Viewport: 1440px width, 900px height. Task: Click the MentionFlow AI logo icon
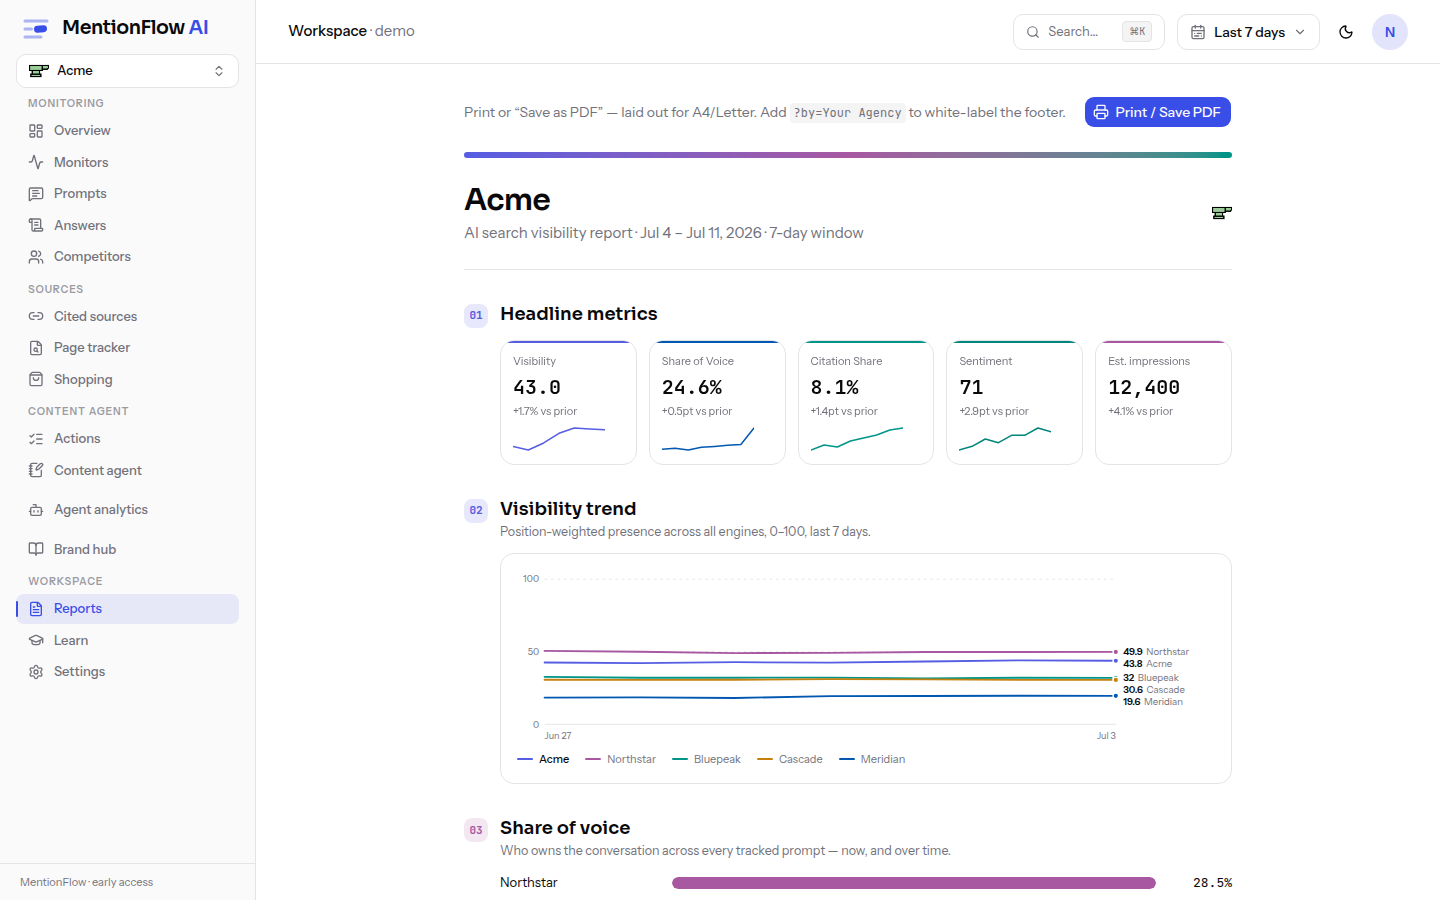[x=36, y=28]
